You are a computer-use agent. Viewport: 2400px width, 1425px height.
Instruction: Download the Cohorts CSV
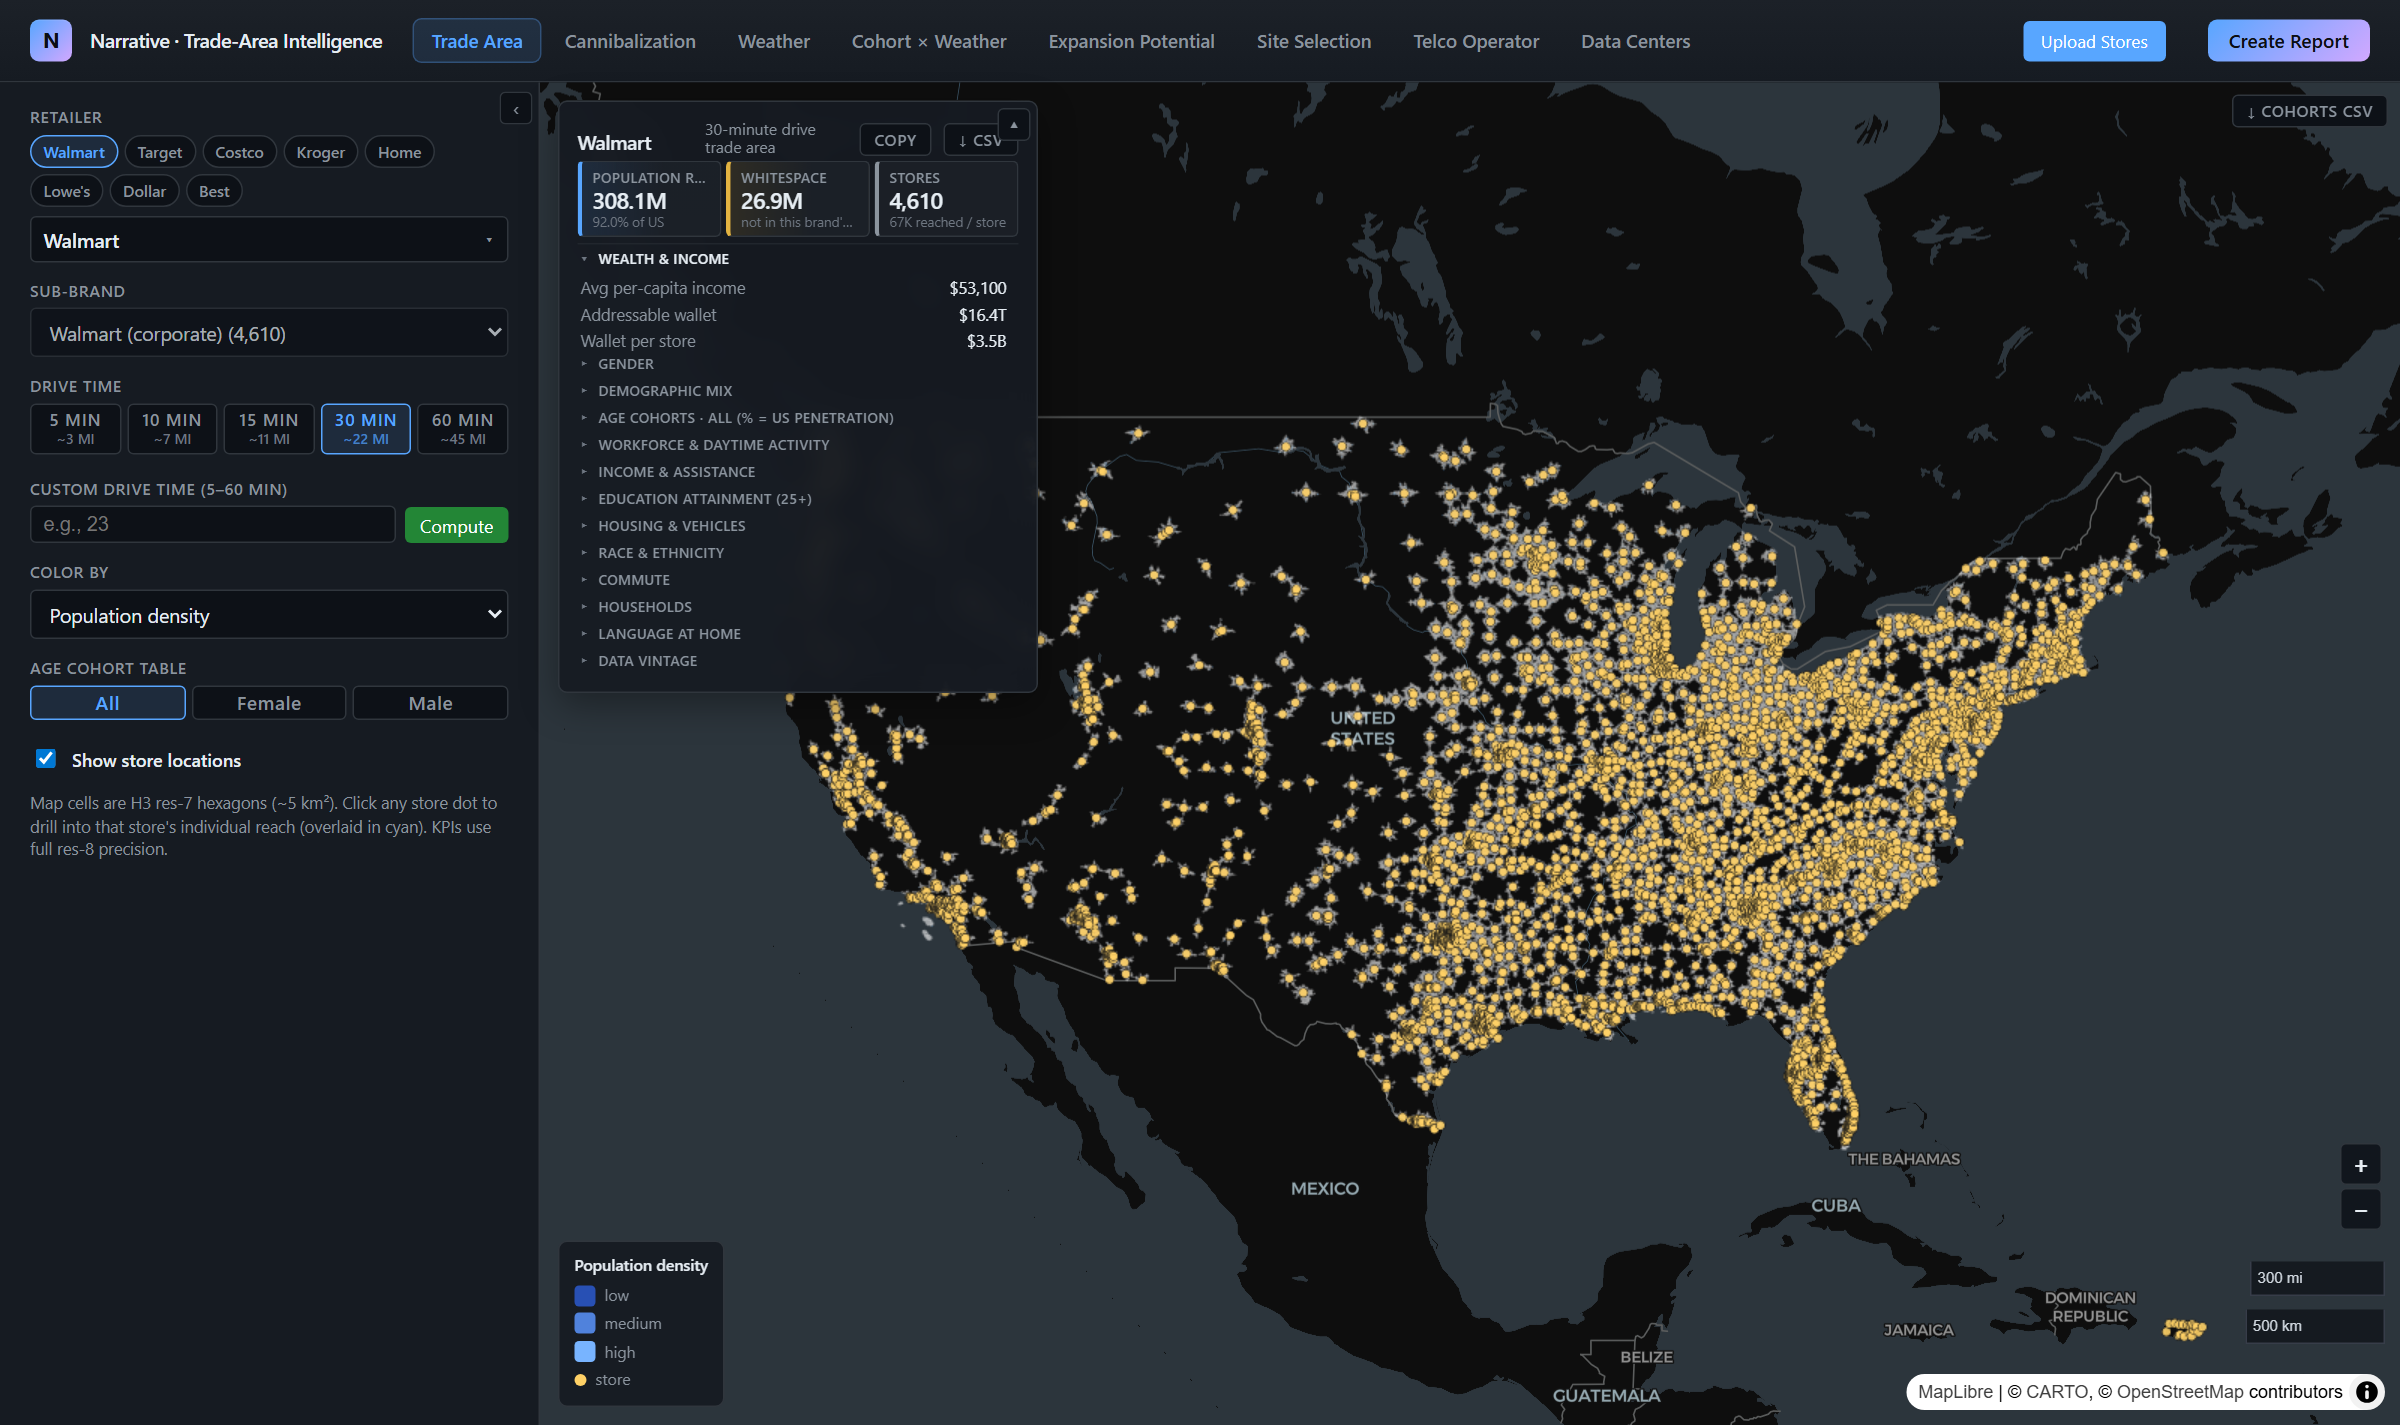[x=2309, y=111]
